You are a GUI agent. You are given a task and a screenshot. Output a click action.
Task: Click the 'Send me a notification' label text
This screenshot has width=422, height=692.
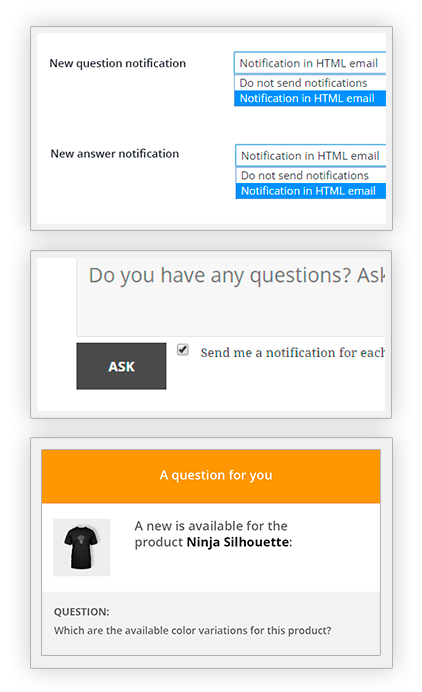[x=292, y=353]
